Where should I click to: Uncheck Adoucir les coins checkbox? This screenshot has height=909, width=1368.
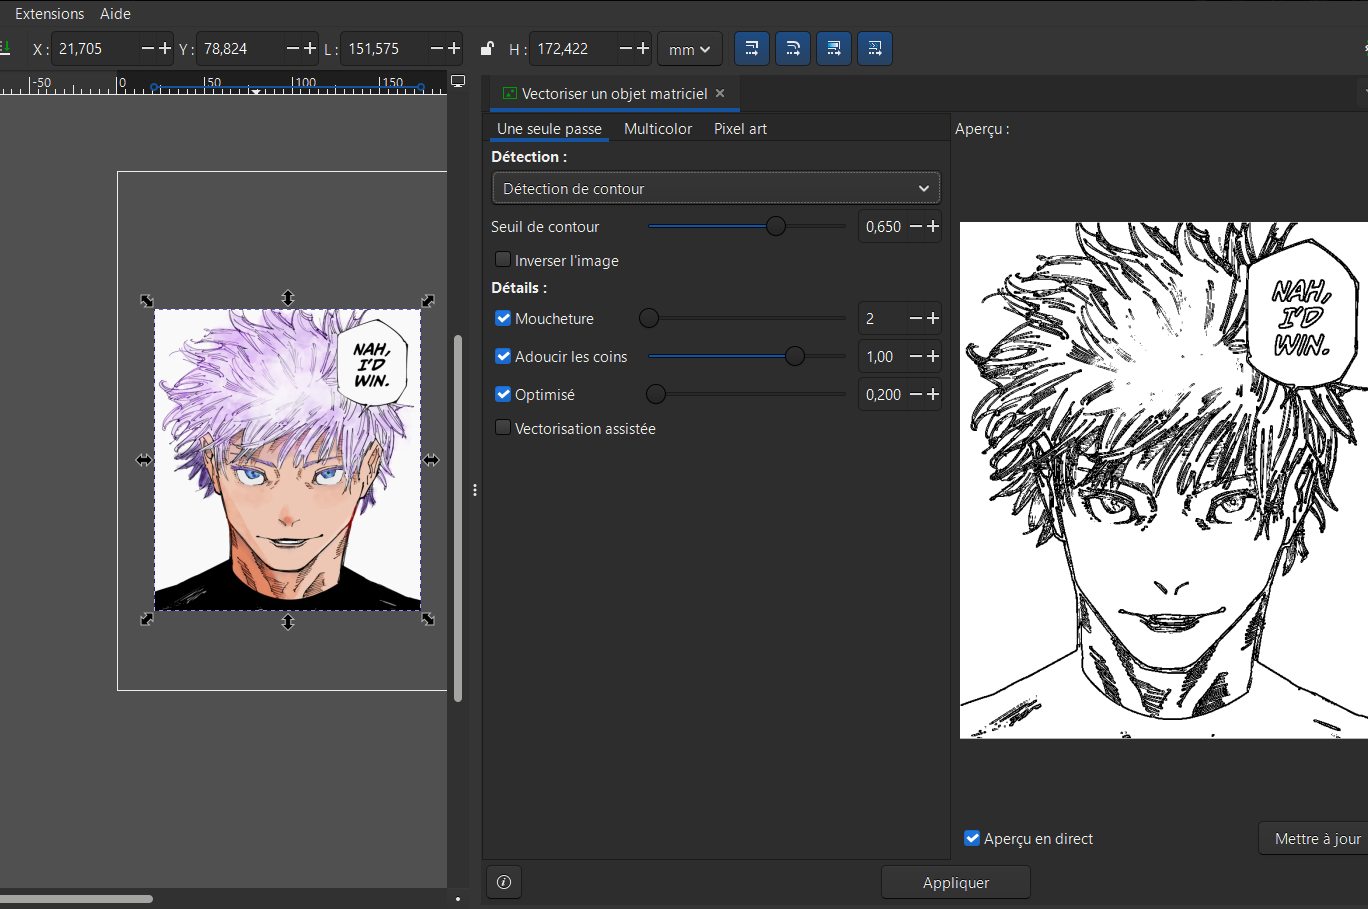point(503,356)
